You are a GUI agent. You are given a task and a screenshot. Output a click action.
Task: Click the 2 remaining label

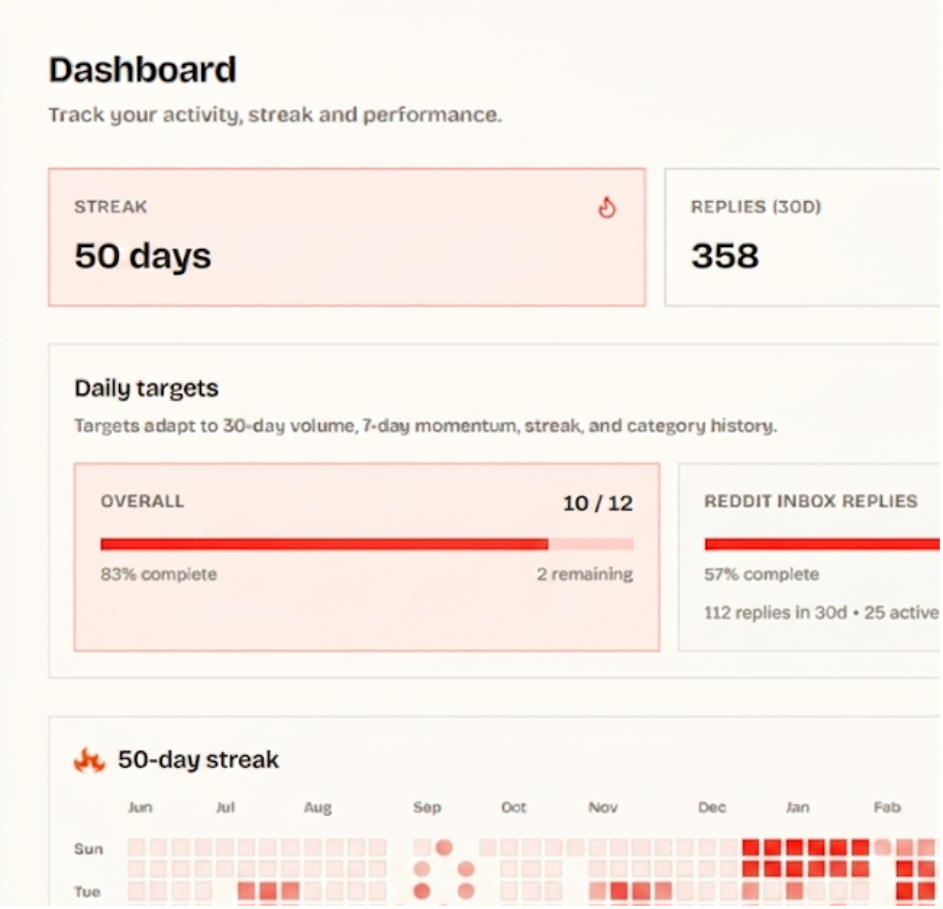coord(585,575)
